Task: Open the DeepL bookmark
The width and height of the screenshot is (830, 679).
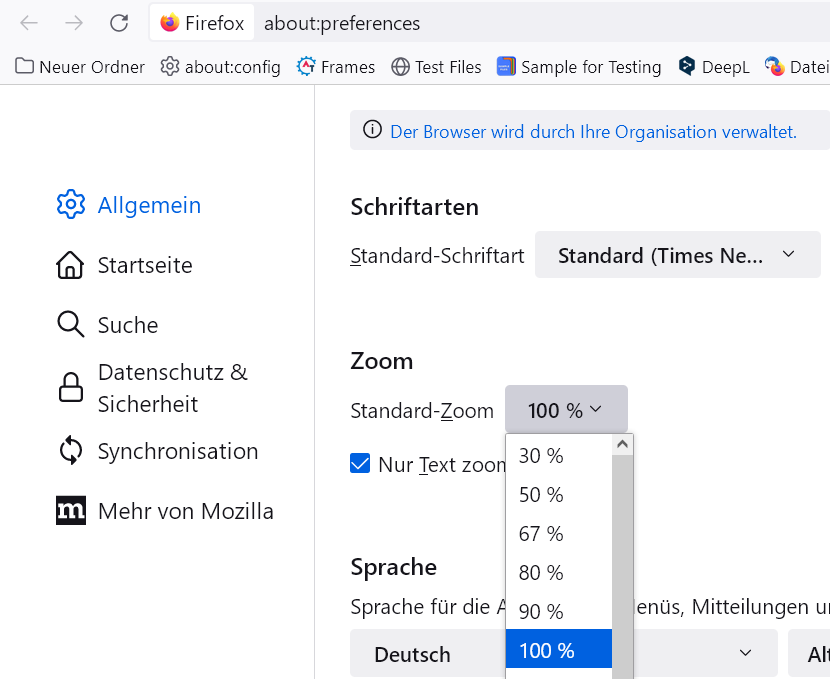Action: pyautogui.click(x=714, y=67)
